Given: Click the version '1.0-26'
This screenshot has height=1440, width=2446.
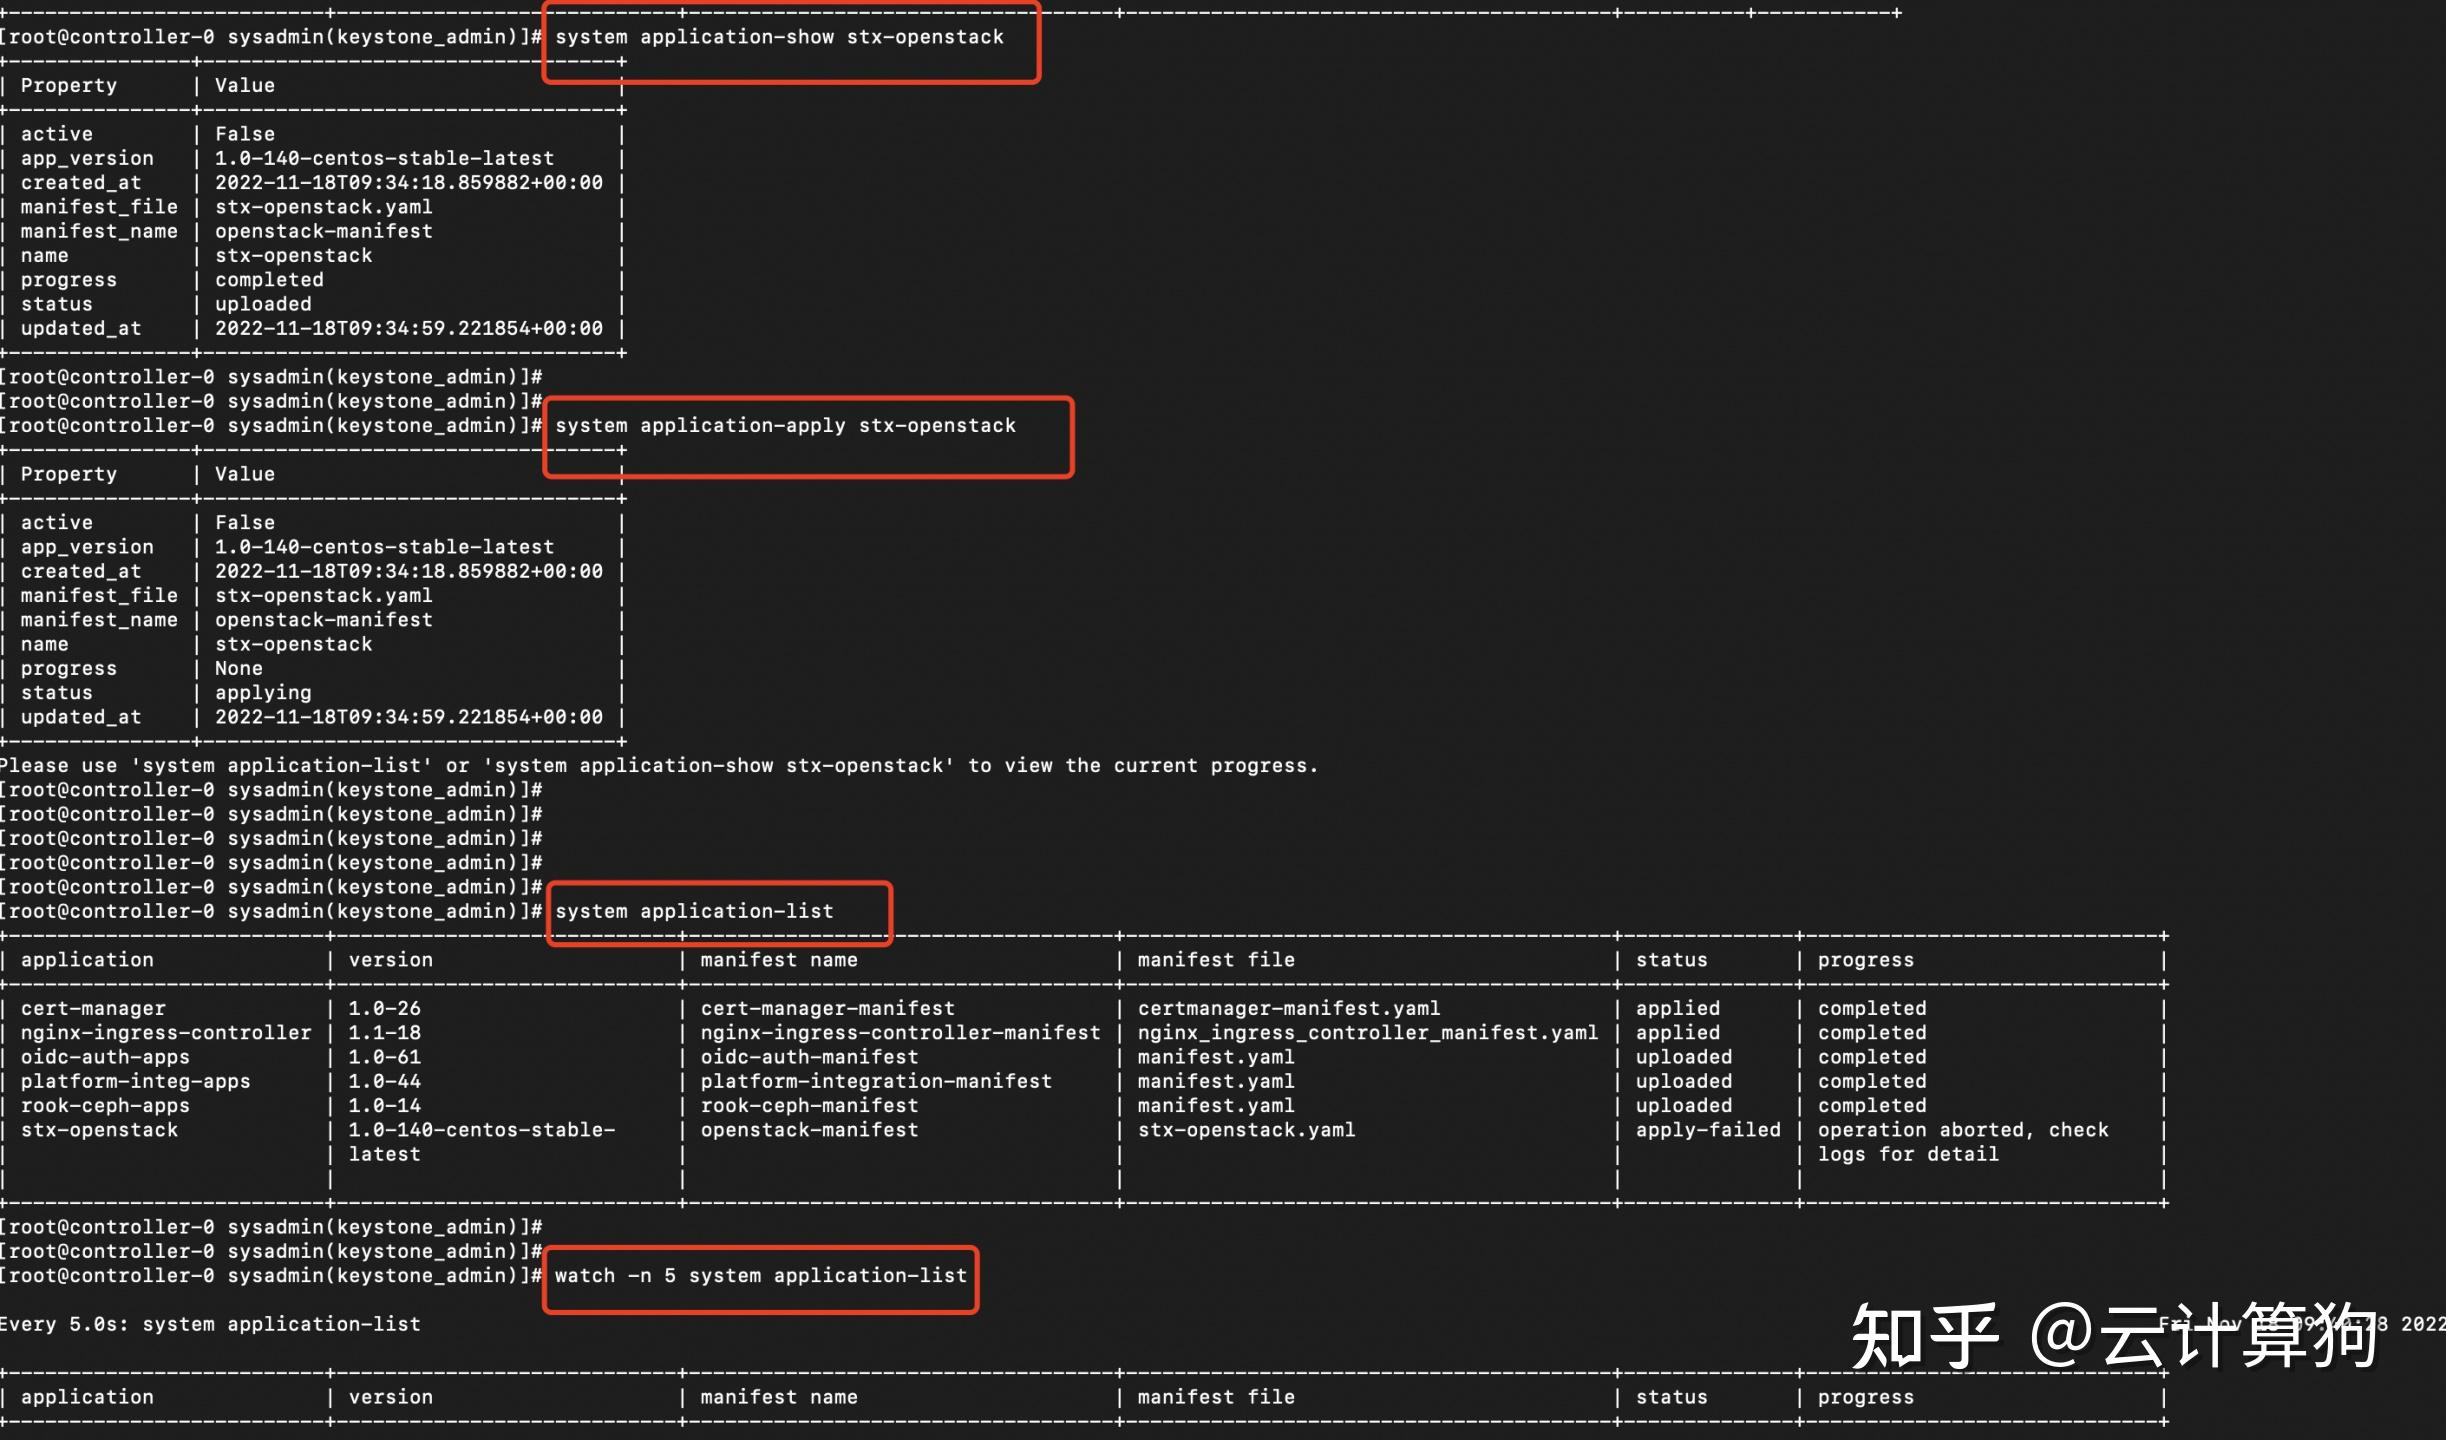Looking at the screenshot, I should coord(385,1009).
